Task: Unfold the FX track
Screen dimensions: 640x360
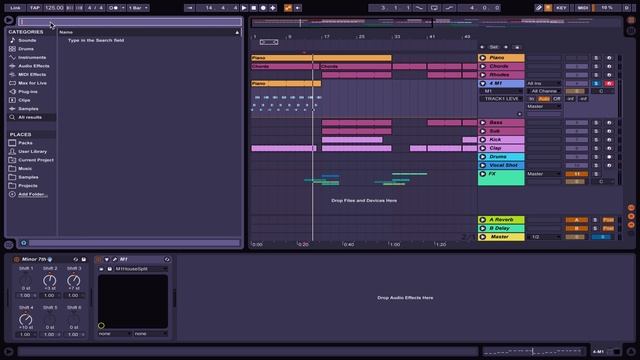Action: click(x=483, y=174)
